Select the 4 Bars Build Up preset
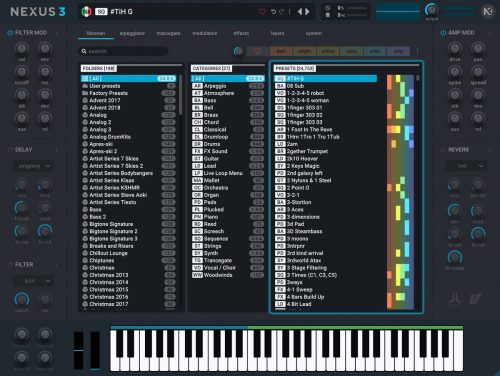This screenshot has width=500, height=376. [326, 297]
